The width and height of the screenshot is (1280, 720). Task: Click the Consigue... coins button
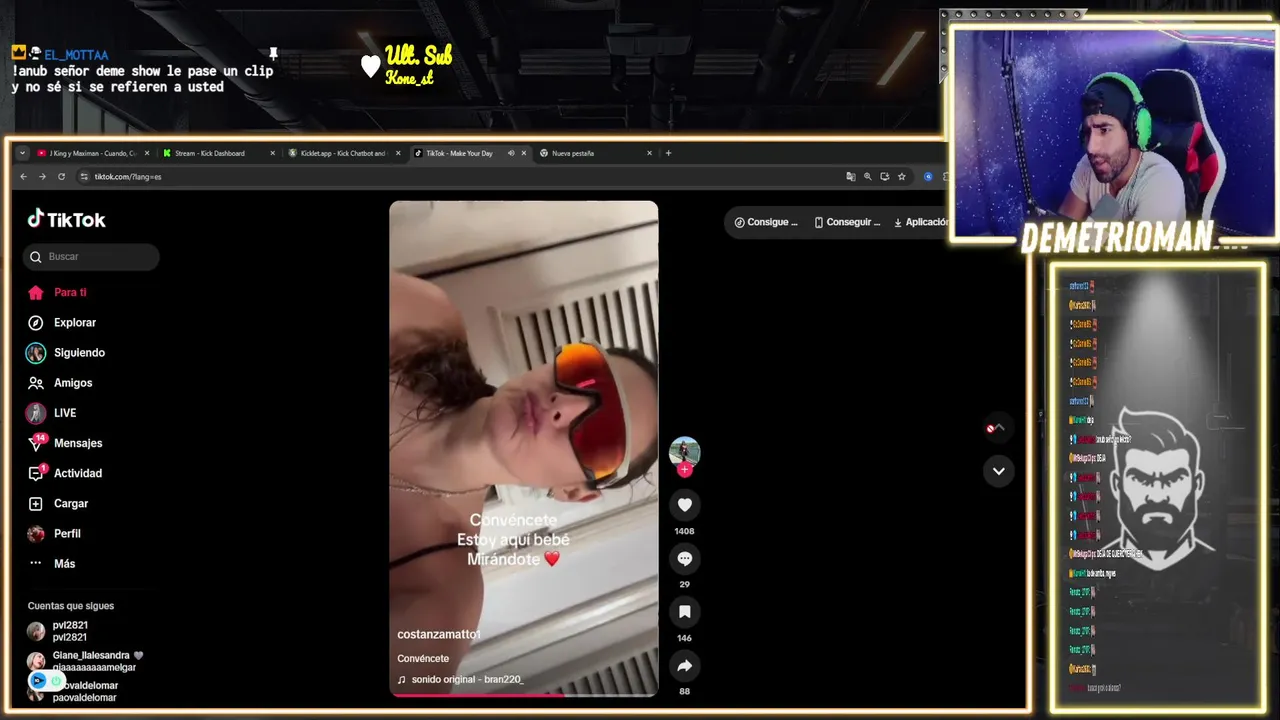766,222
